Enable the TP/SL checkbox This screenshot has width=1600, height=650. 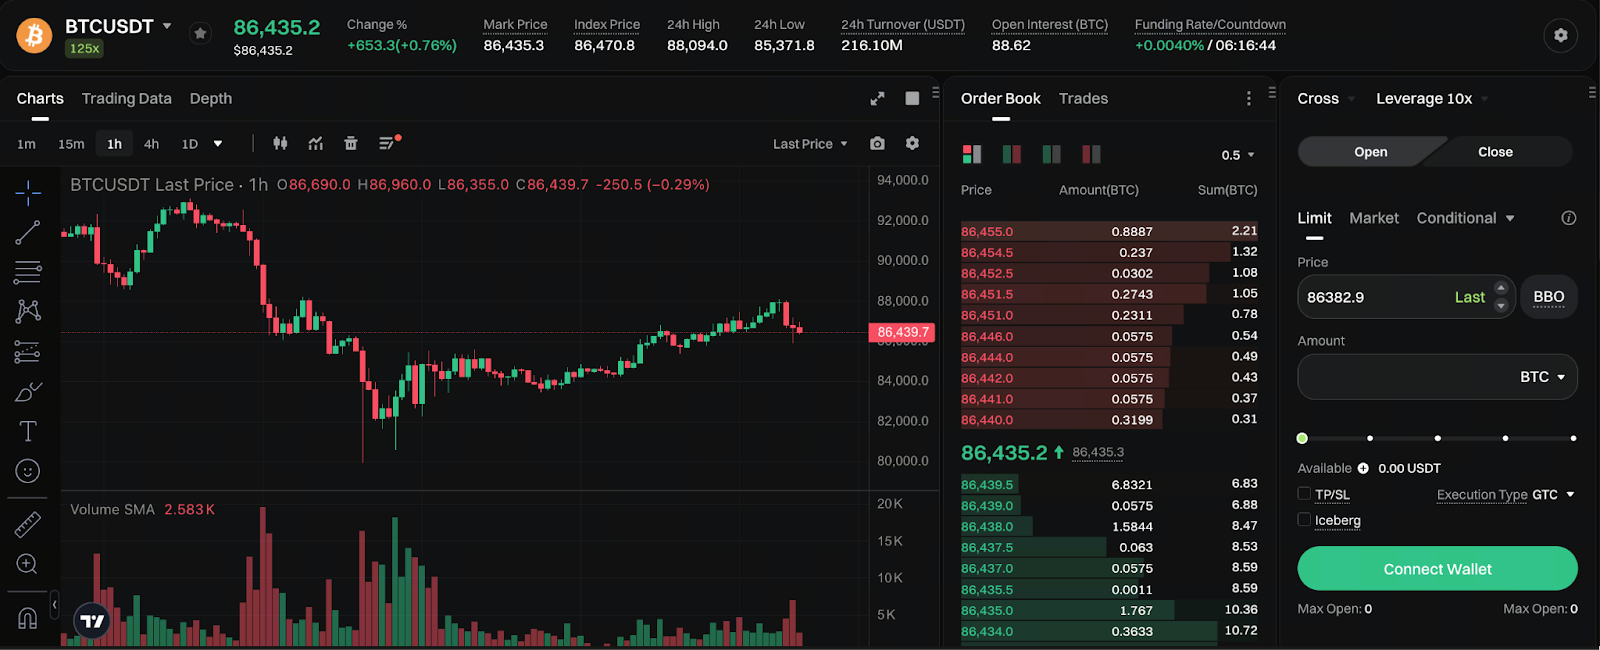point(1304,493)
